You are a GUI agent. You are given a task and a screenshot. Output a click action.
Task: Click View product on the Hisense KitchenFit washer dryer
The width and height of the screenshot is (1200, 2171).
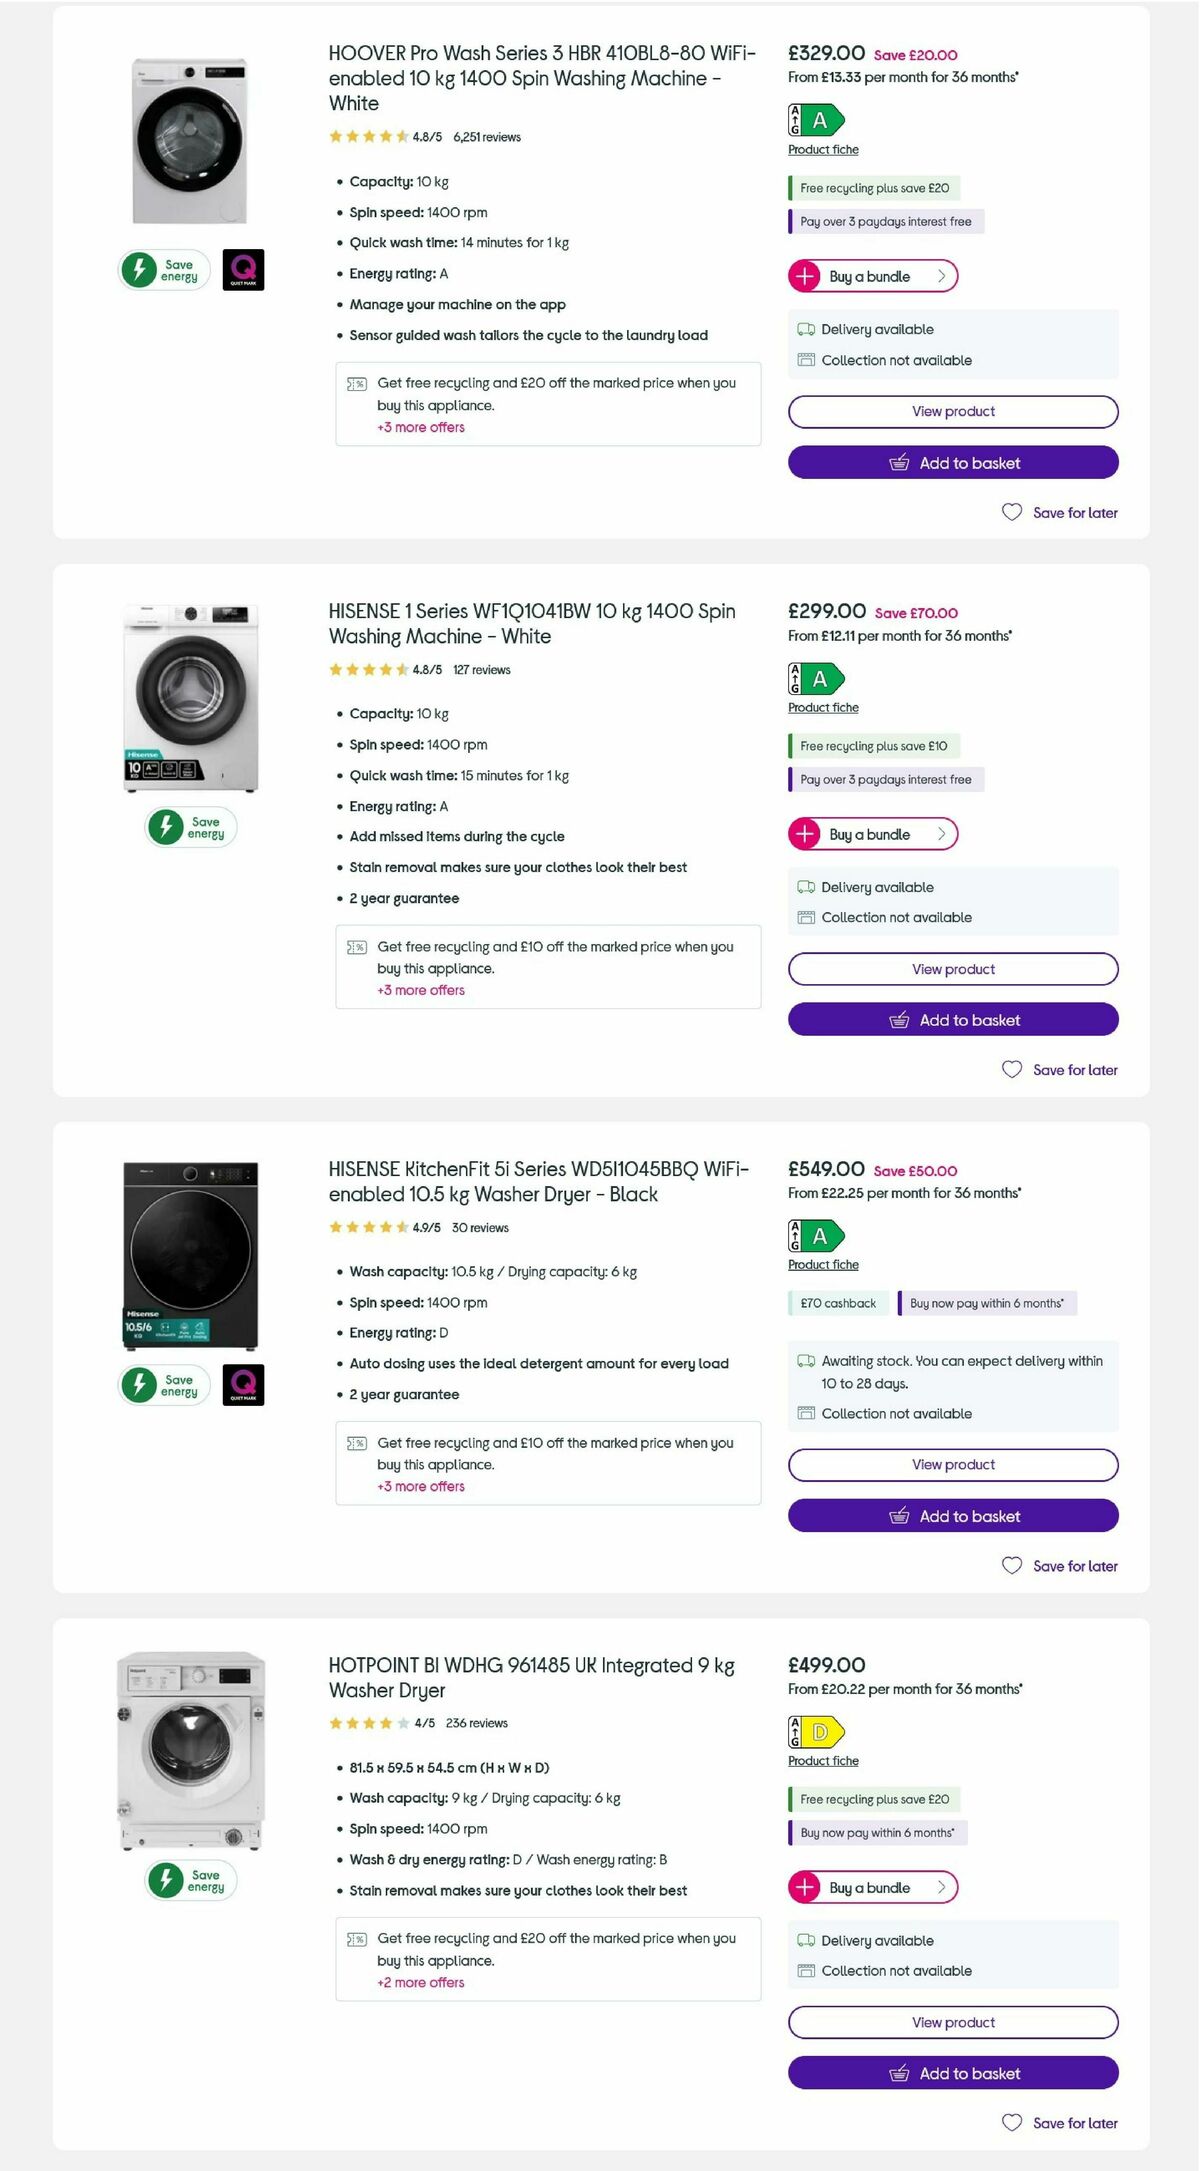point(951,1464)
